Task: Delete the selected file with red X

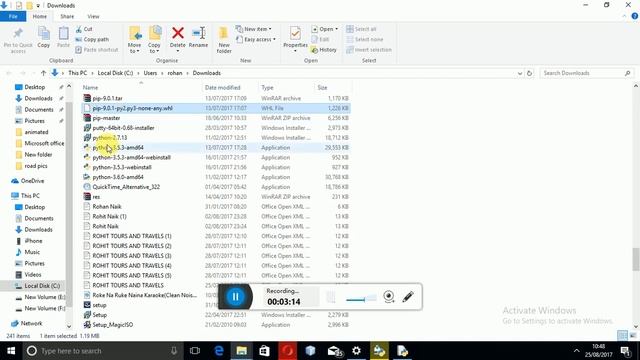Action: click(178, 38)
